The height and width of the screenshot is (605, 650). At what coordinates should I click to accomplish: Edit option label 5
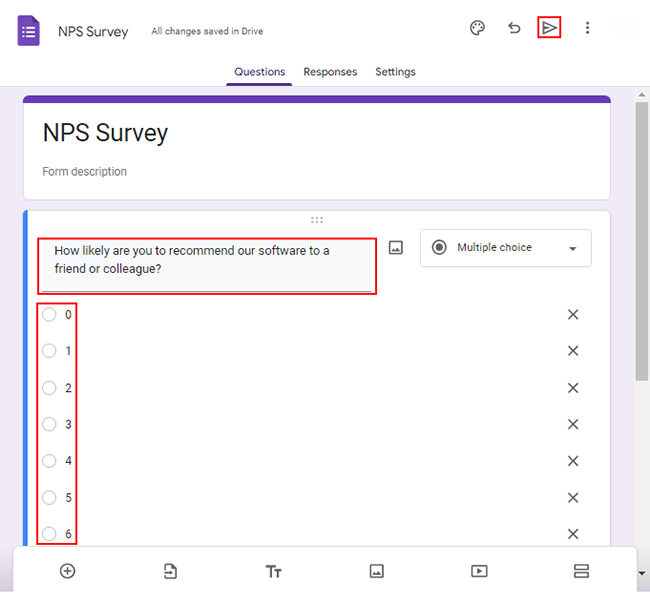pos(68,498)
